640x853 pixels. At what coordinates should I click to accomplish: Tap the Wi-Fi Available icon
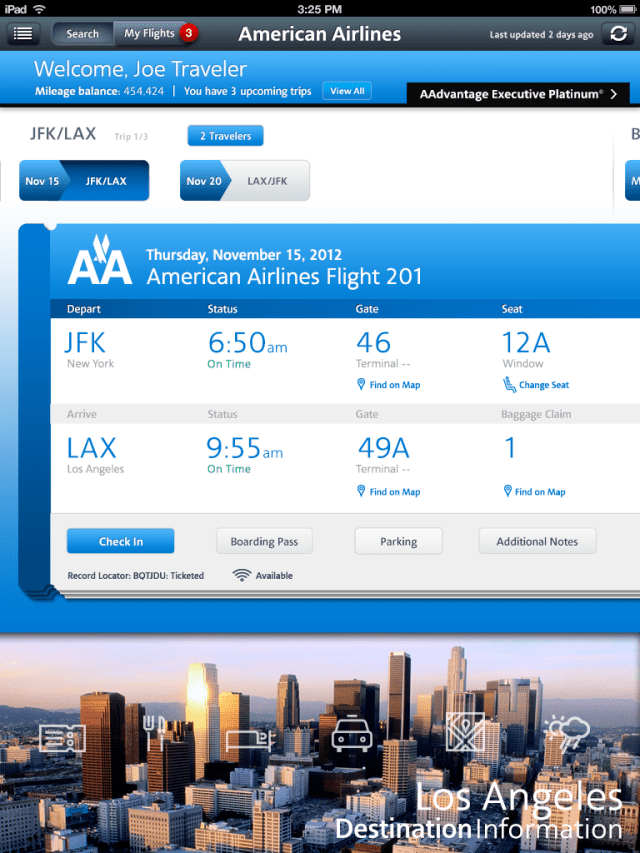241,575
